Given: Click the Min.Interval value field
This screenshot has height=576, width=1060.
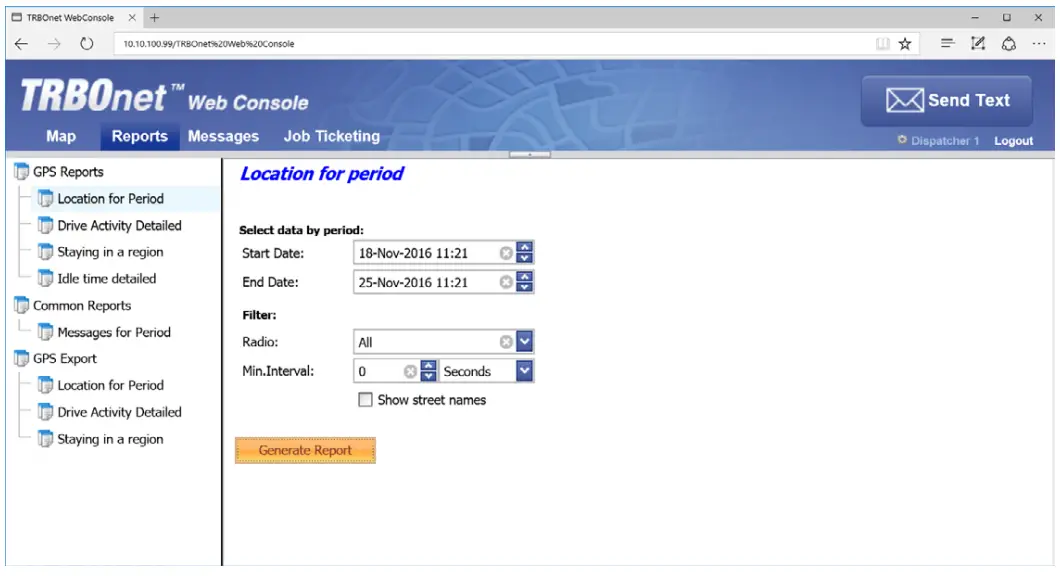Looking at the screenshot, I should [x=379, y=371].
